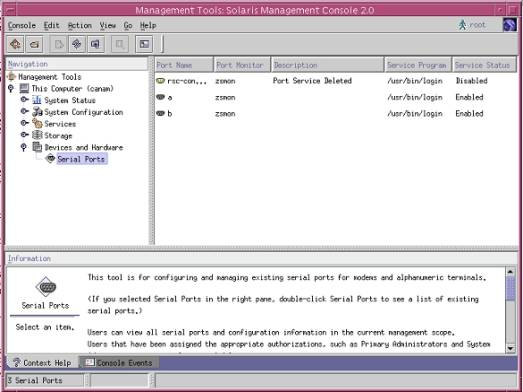523x392 pixels.
Task: Click the blue screen toolbar icon
Action: [96, 44]
